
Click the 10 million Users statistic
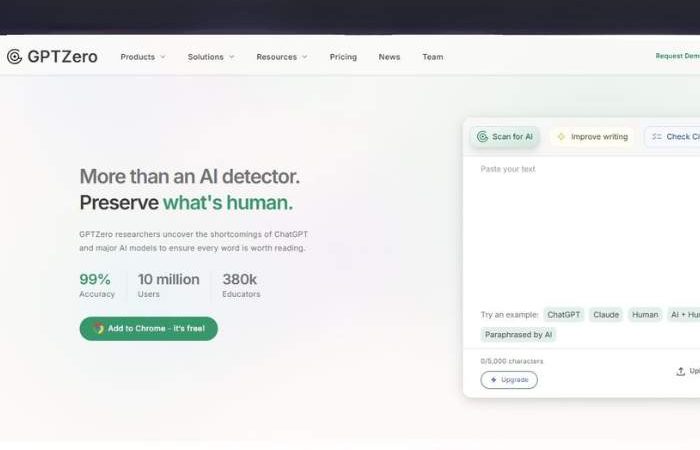coord(168,285)
